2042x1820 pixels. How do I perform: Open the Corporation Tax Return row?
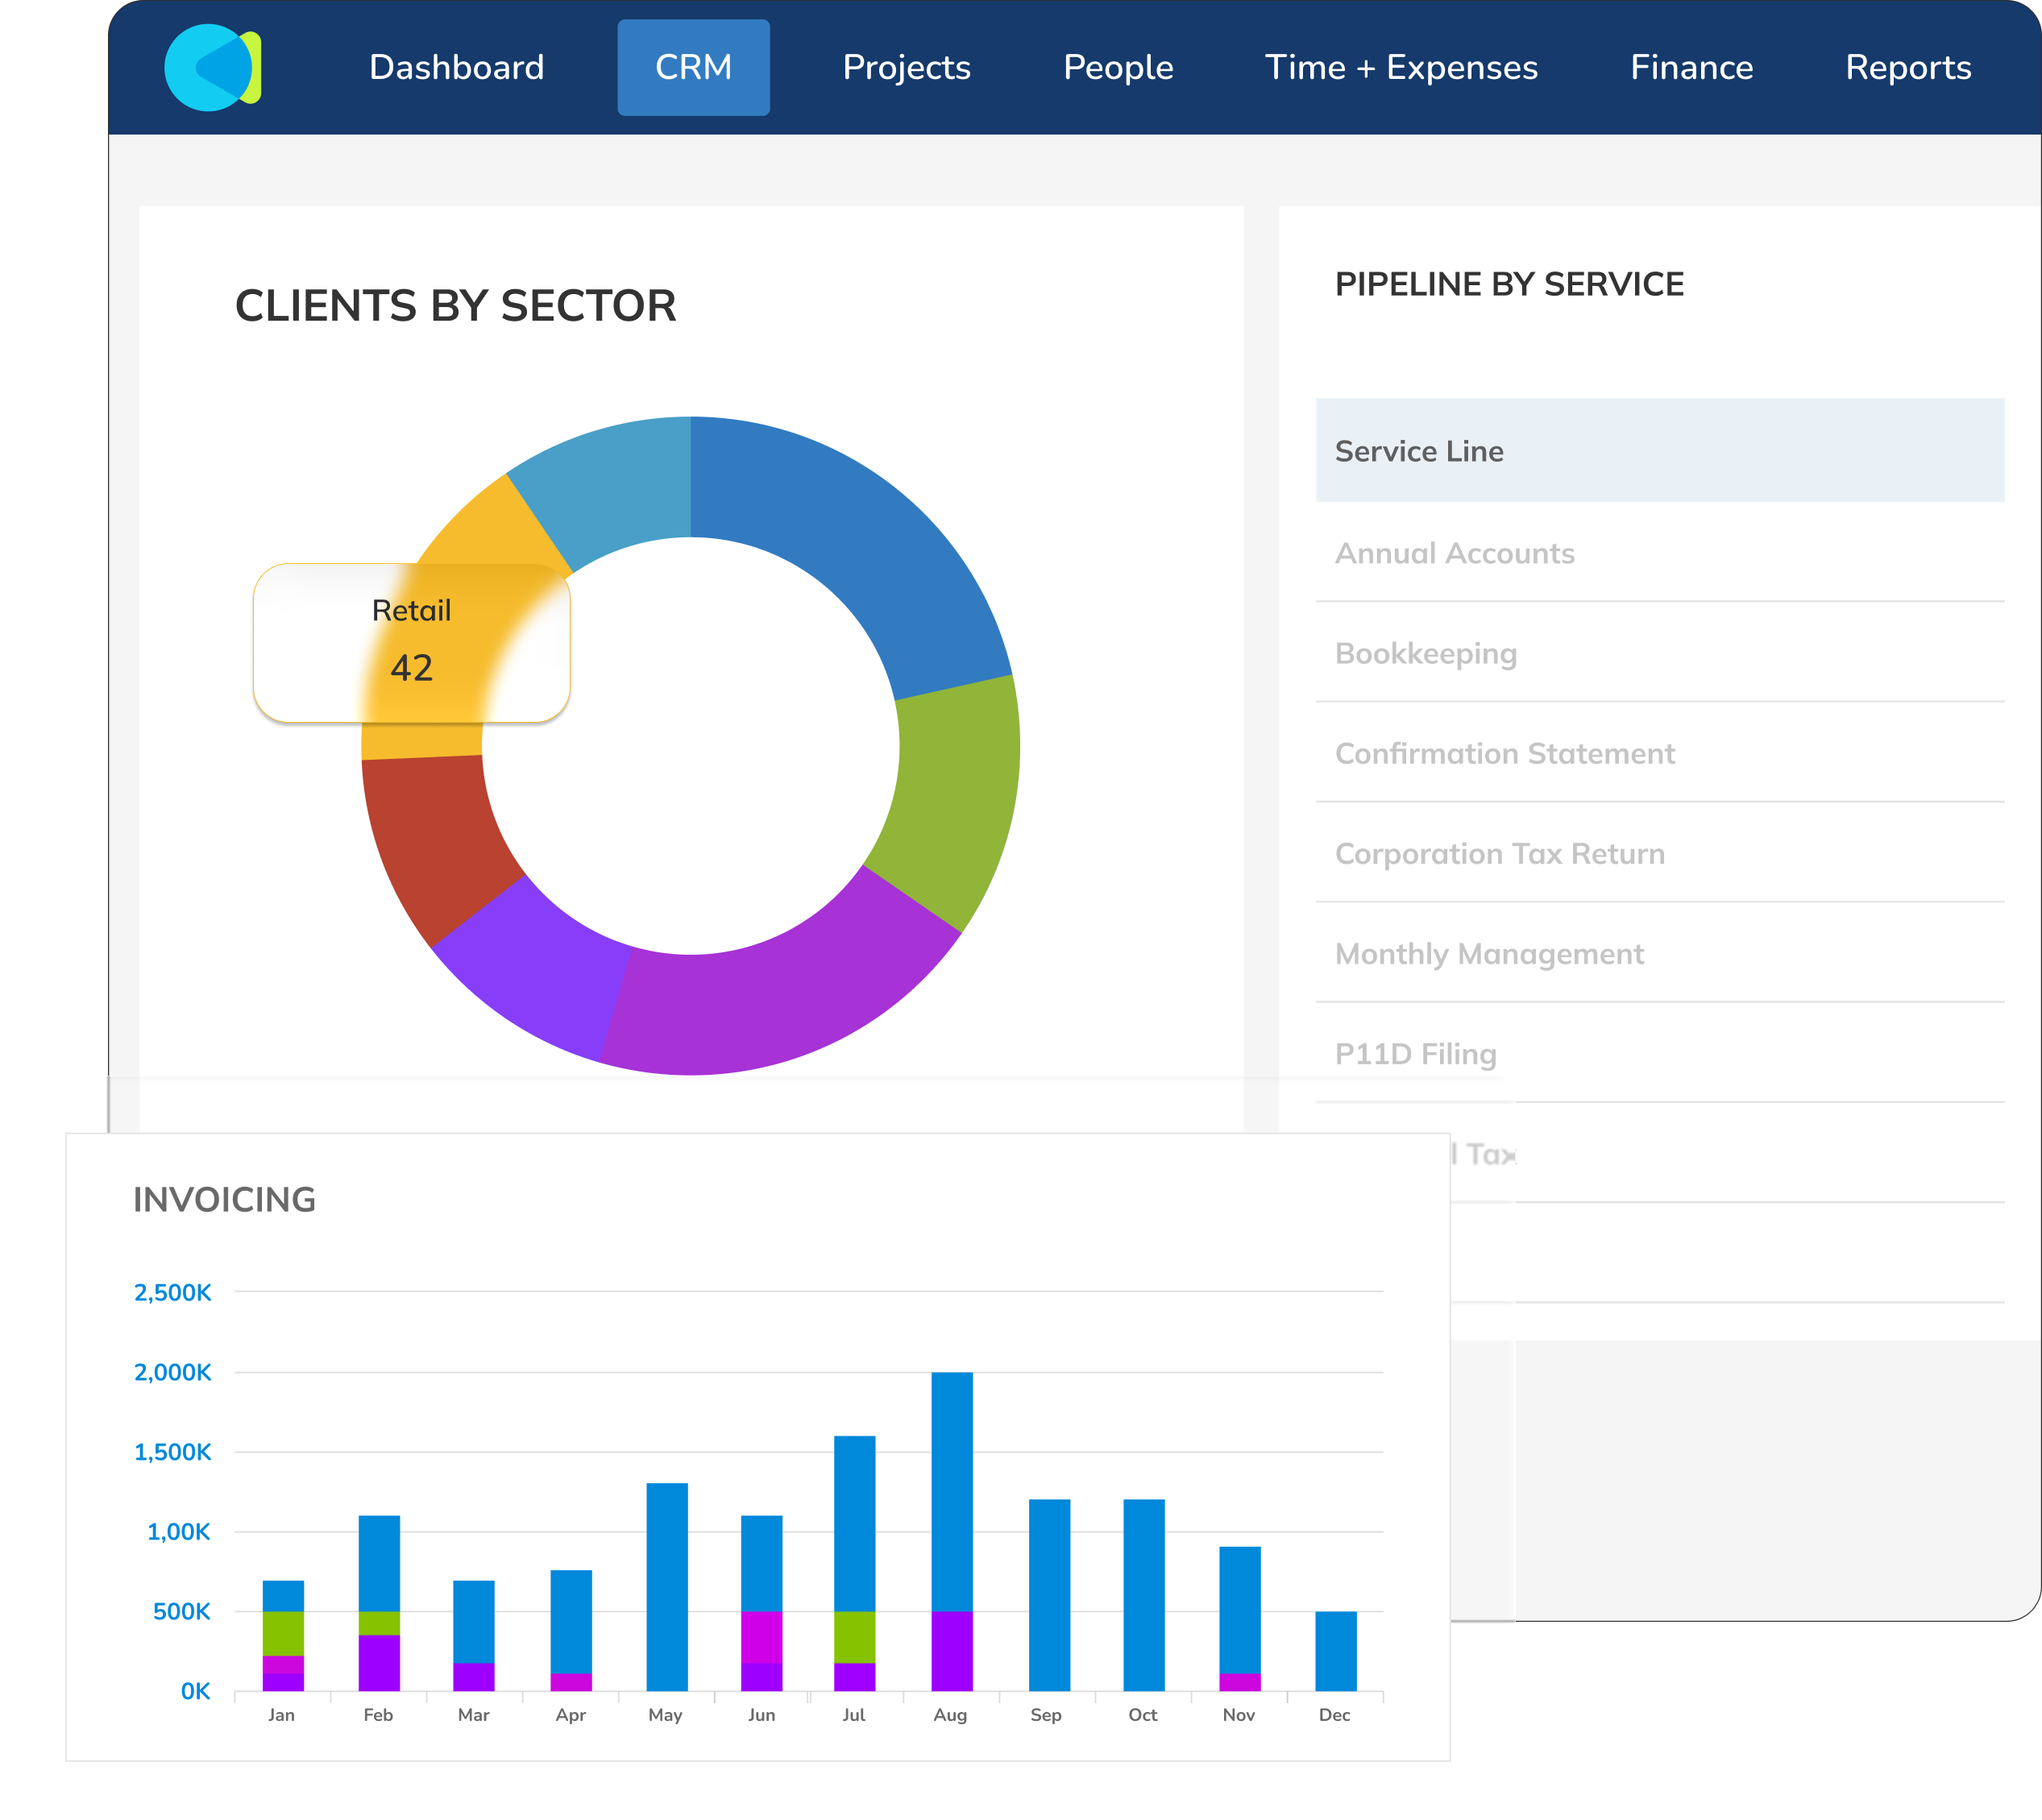[x=1499, y=853]
